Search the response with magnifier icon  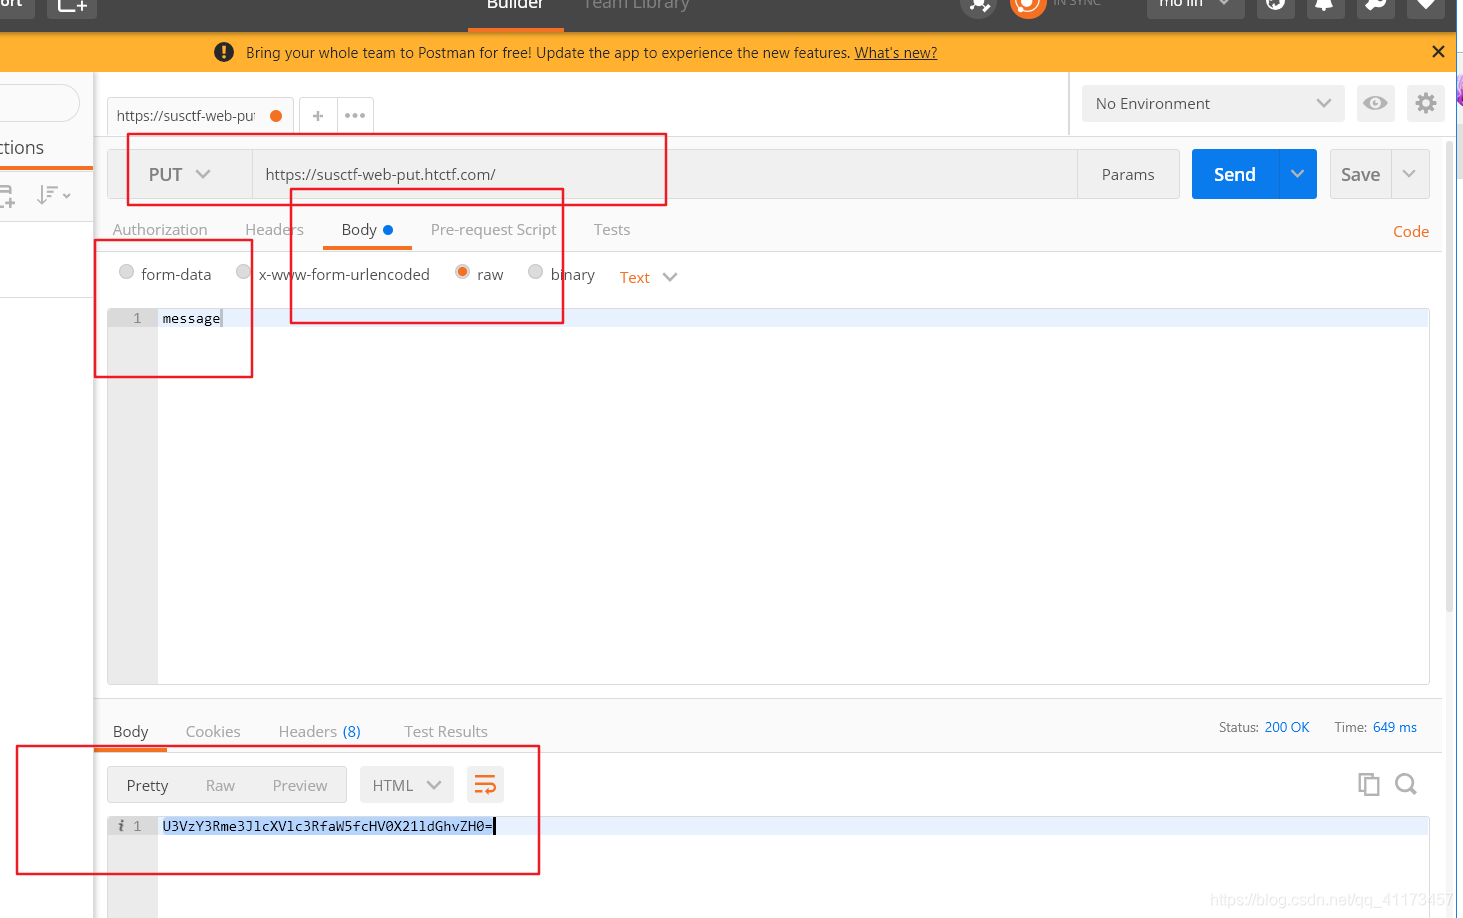pos(1406,784)
